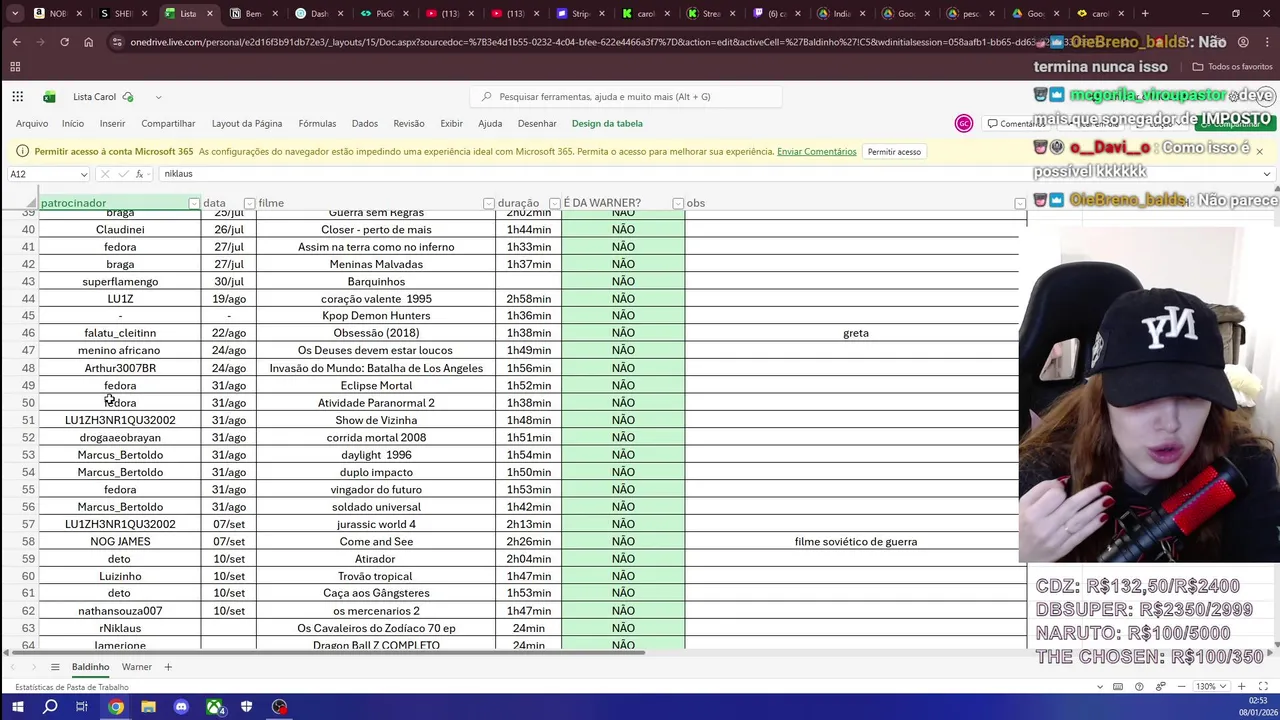This screenshot has width=1280, height=720.
Task: Click the Lista Carol file name
Action: [x=95, y=97]
